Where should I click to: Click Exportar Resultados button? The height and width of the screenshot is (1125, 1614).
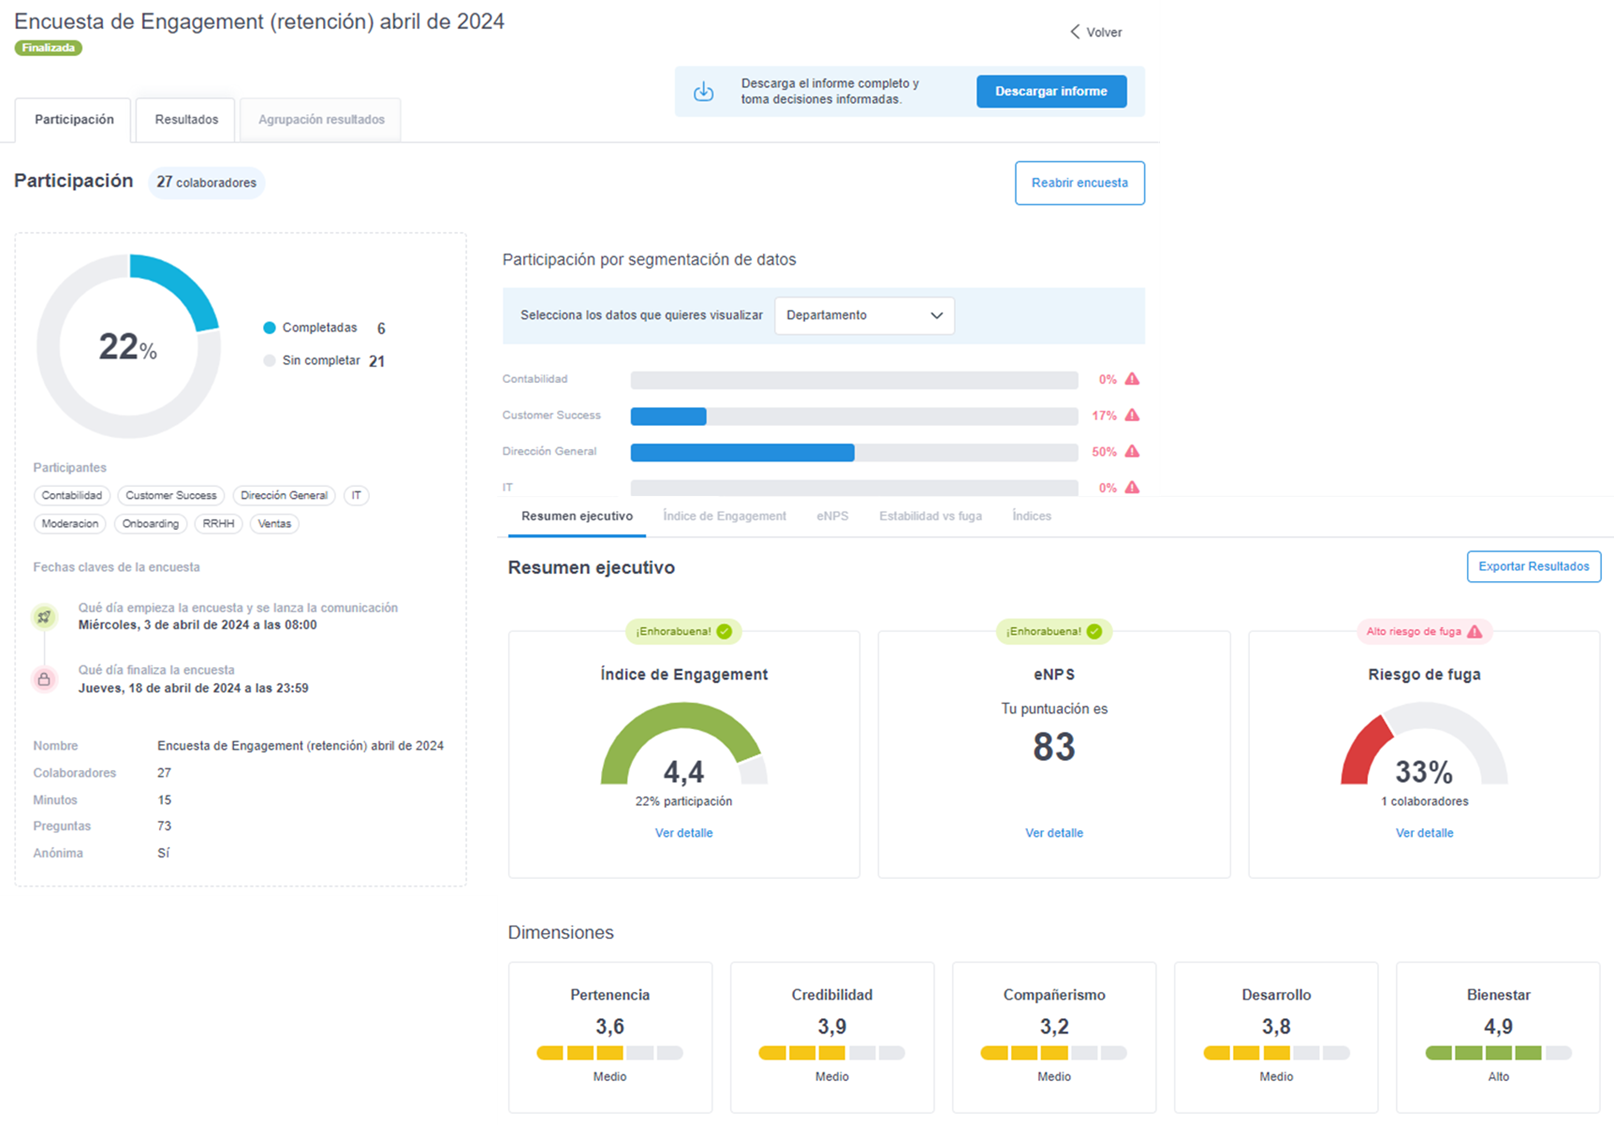click(1533, 566)
